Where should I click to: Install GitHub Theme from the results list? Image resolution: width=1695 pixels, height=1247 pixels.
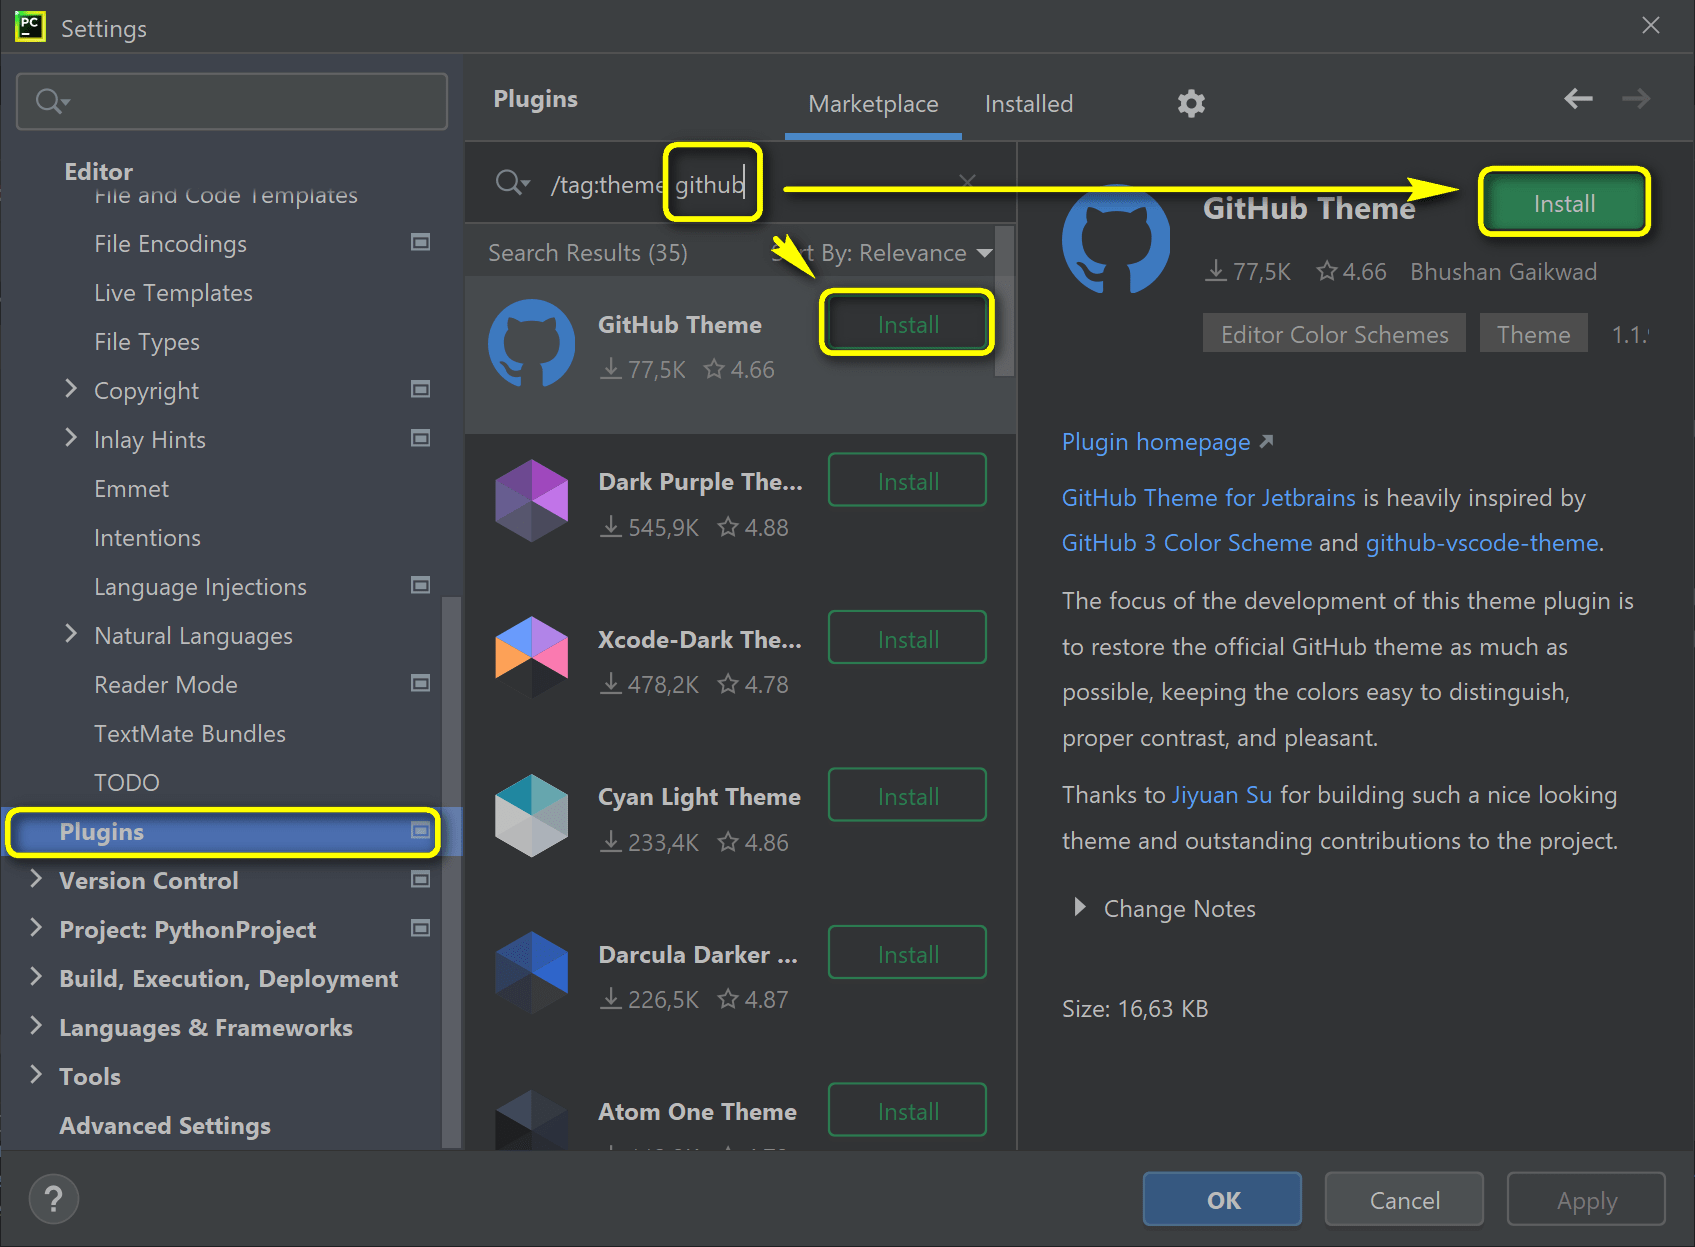point(908,324)
